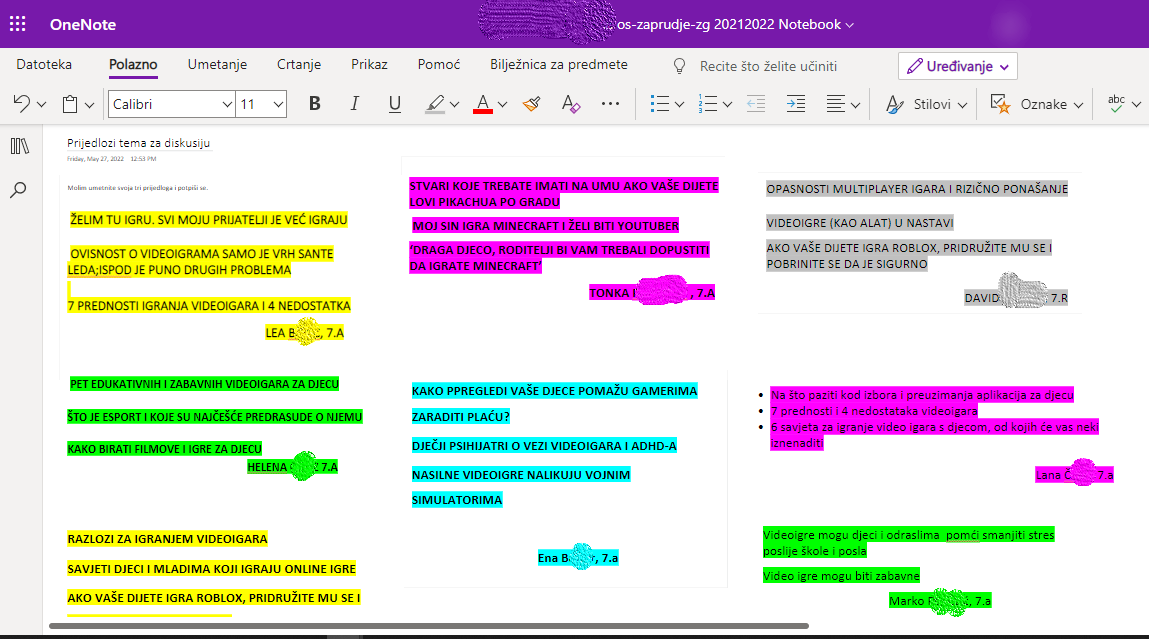Viewport: 1149px width, 639px height.
Task: Click the Stilovi button label
Action: point(932,104)
